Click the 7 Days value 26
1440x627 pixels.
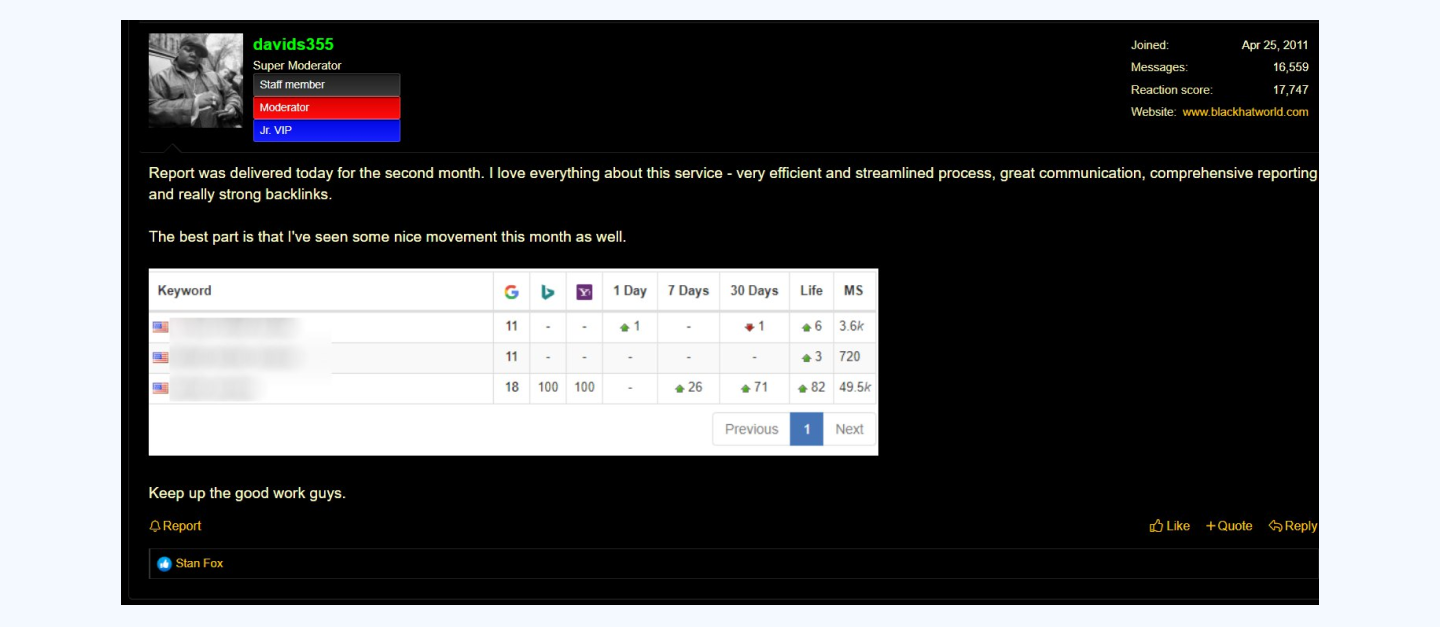tap(687, 387)
